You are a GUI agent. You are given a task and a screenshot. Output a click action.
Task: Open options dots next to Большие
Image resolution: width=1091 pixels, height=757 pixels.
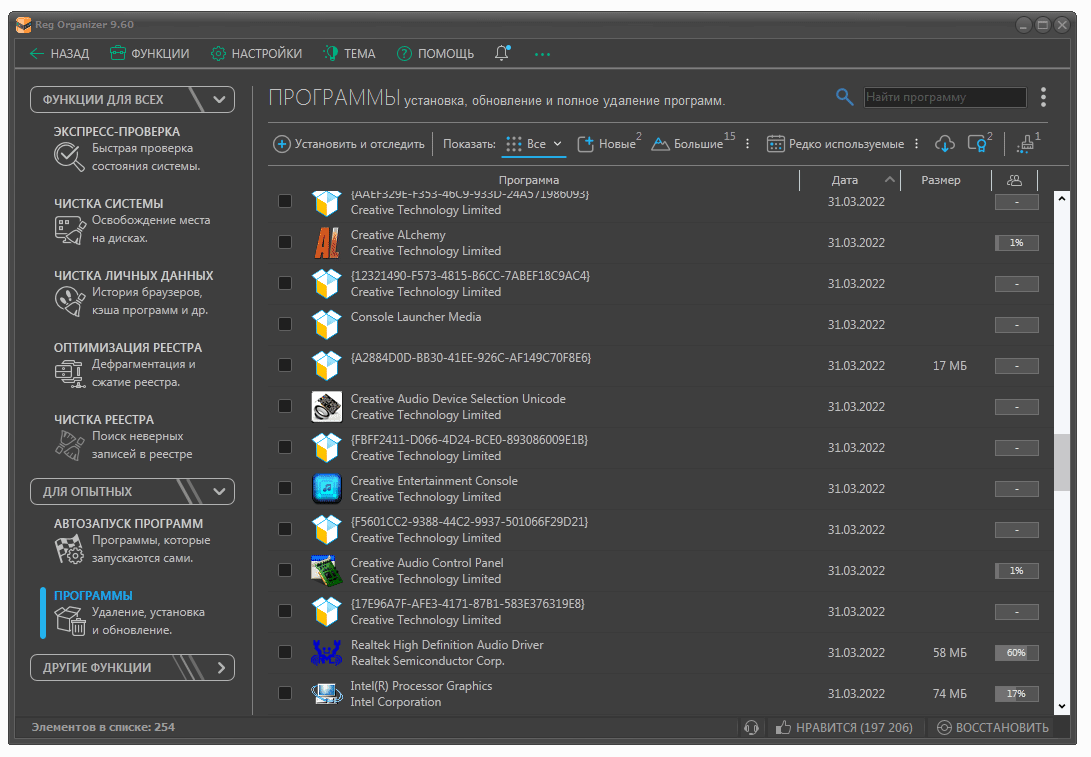pyautogui.click(x=748, y=144)
